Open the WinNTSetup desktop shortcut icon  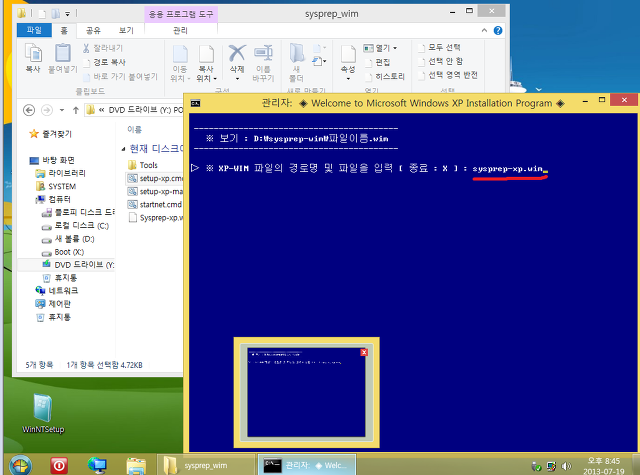[x=43, y=413]
